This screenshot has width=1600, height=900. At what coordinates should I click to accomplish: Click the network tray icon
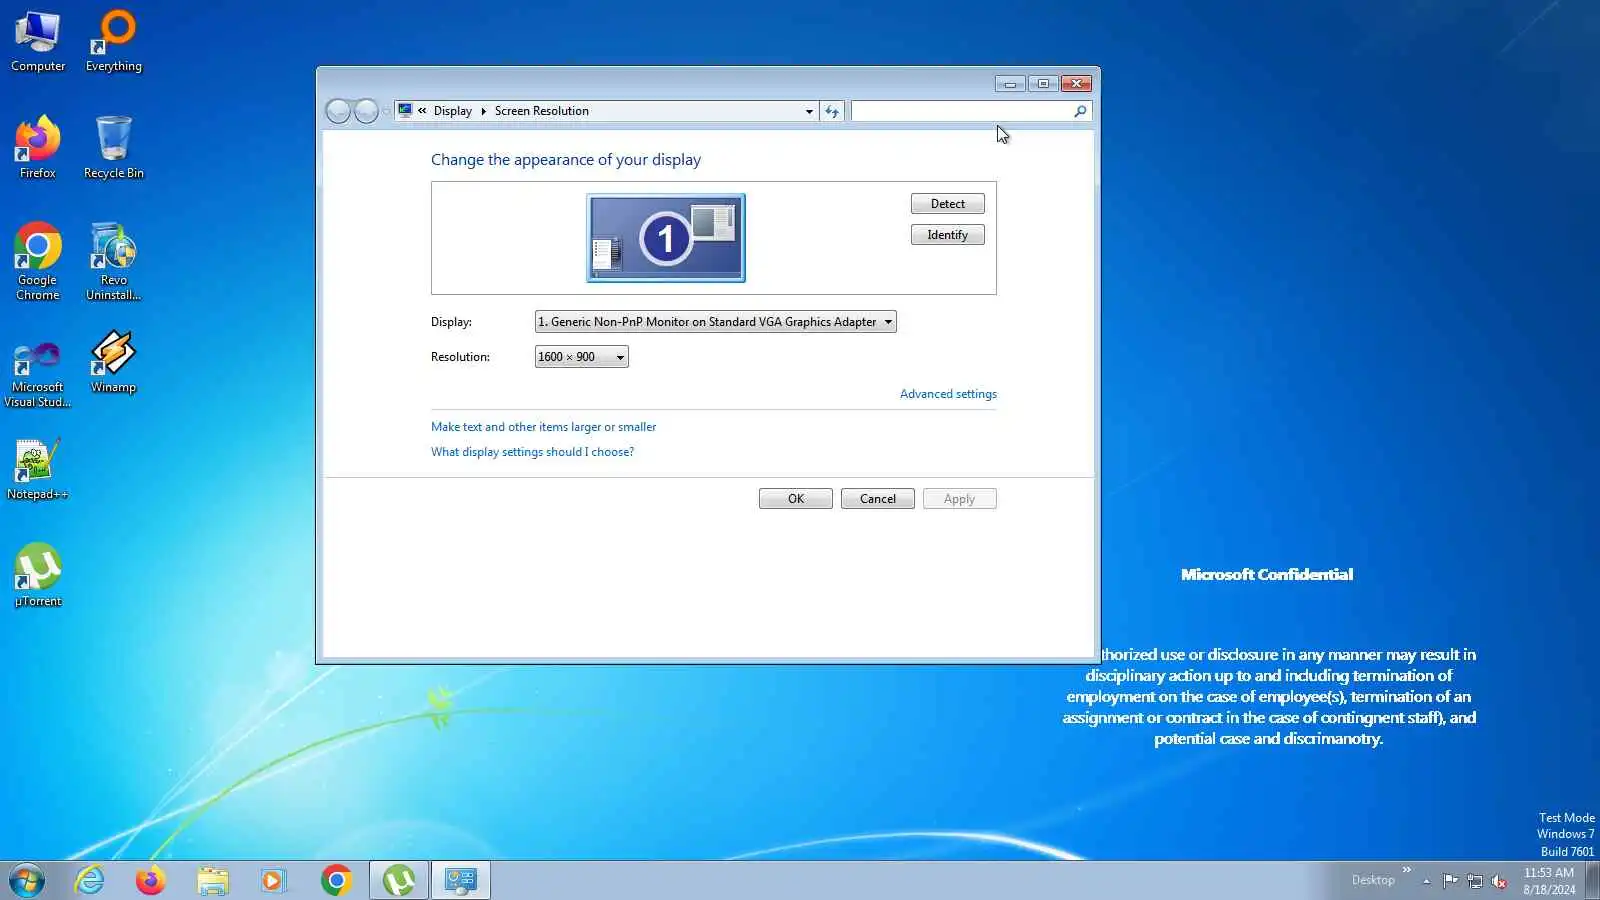pos(1474,881)
